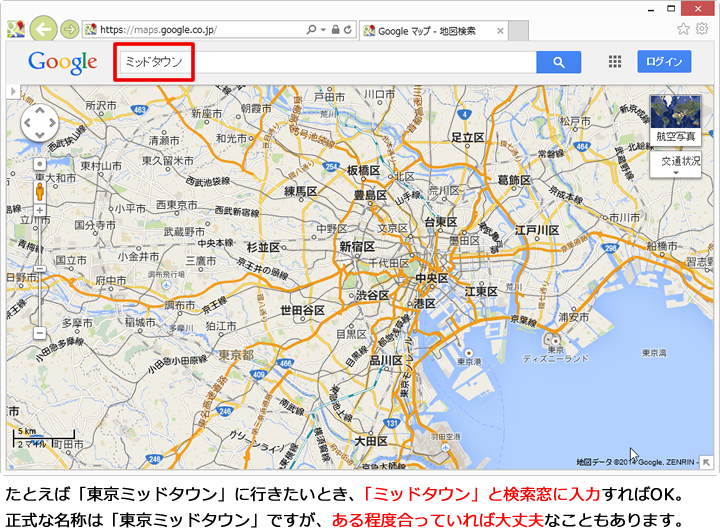The height and width of the screenshot is (528, 720).
Task: Click the Google Maps favicon beside back button
Action: point(16,29)
